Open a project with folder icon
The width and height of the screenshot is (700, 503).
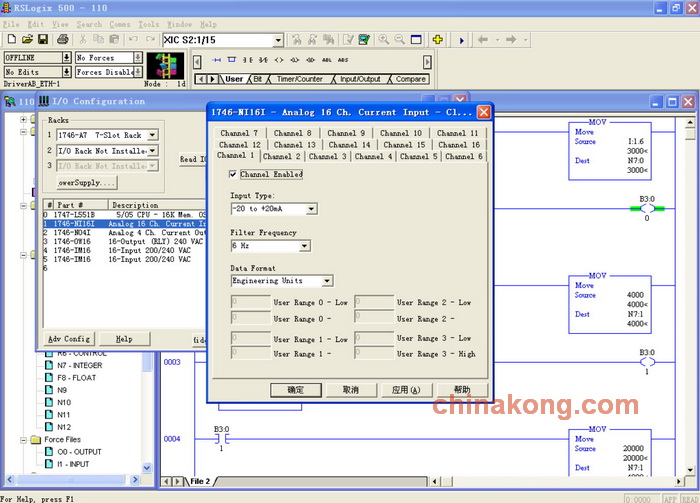click(x=27, y=40)
